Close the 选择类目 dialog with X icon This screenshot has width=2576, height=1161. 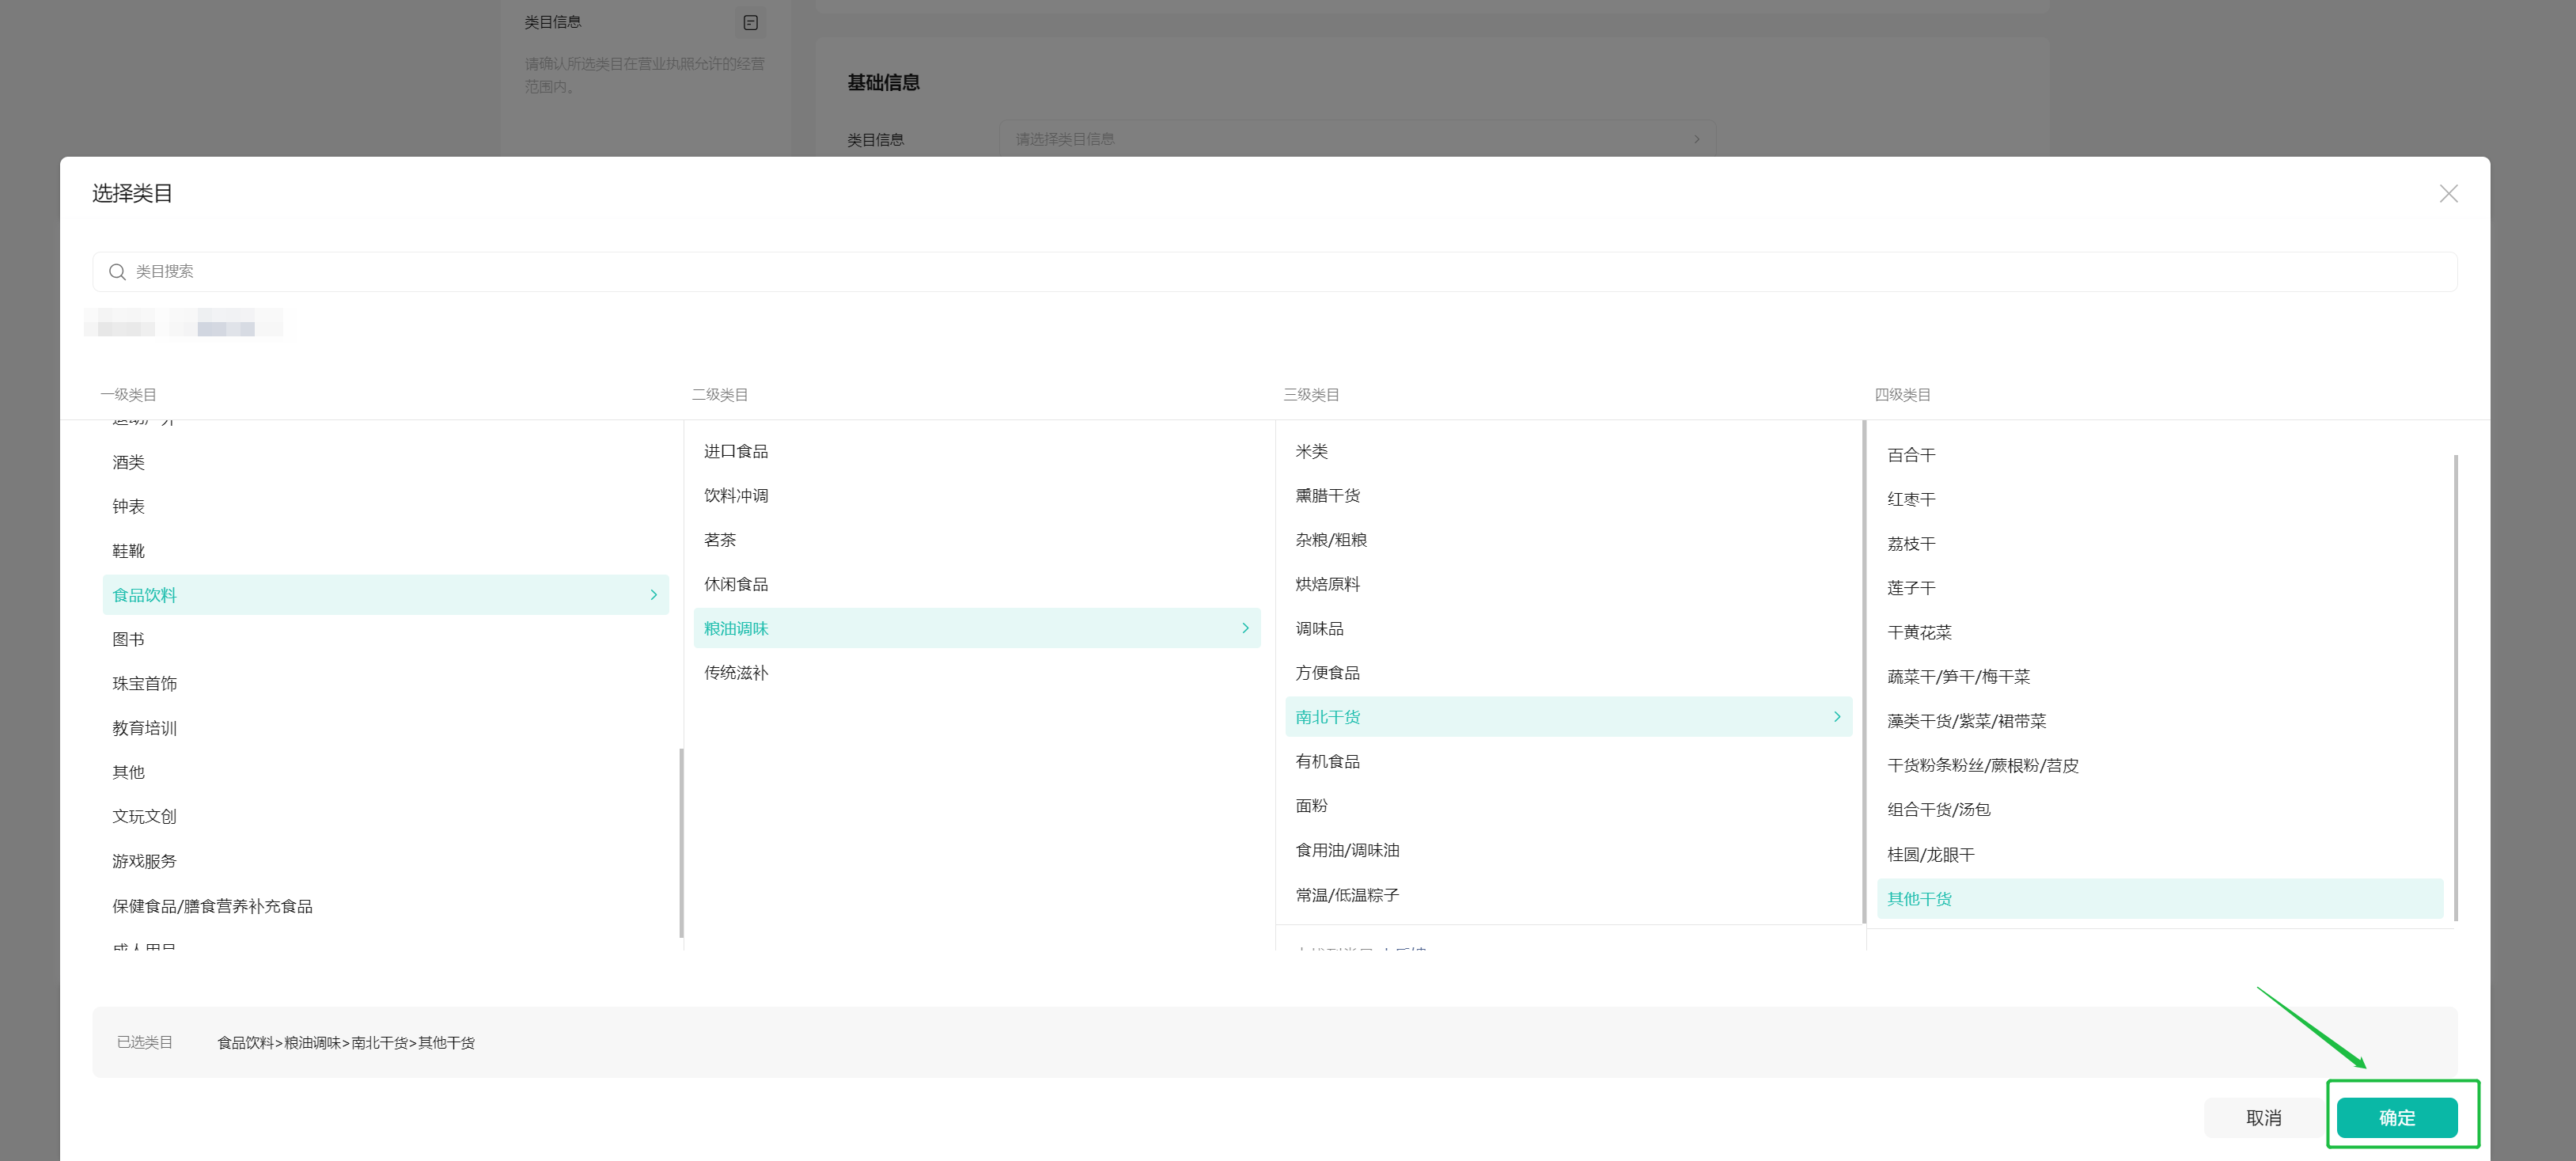click(2447, 194)
